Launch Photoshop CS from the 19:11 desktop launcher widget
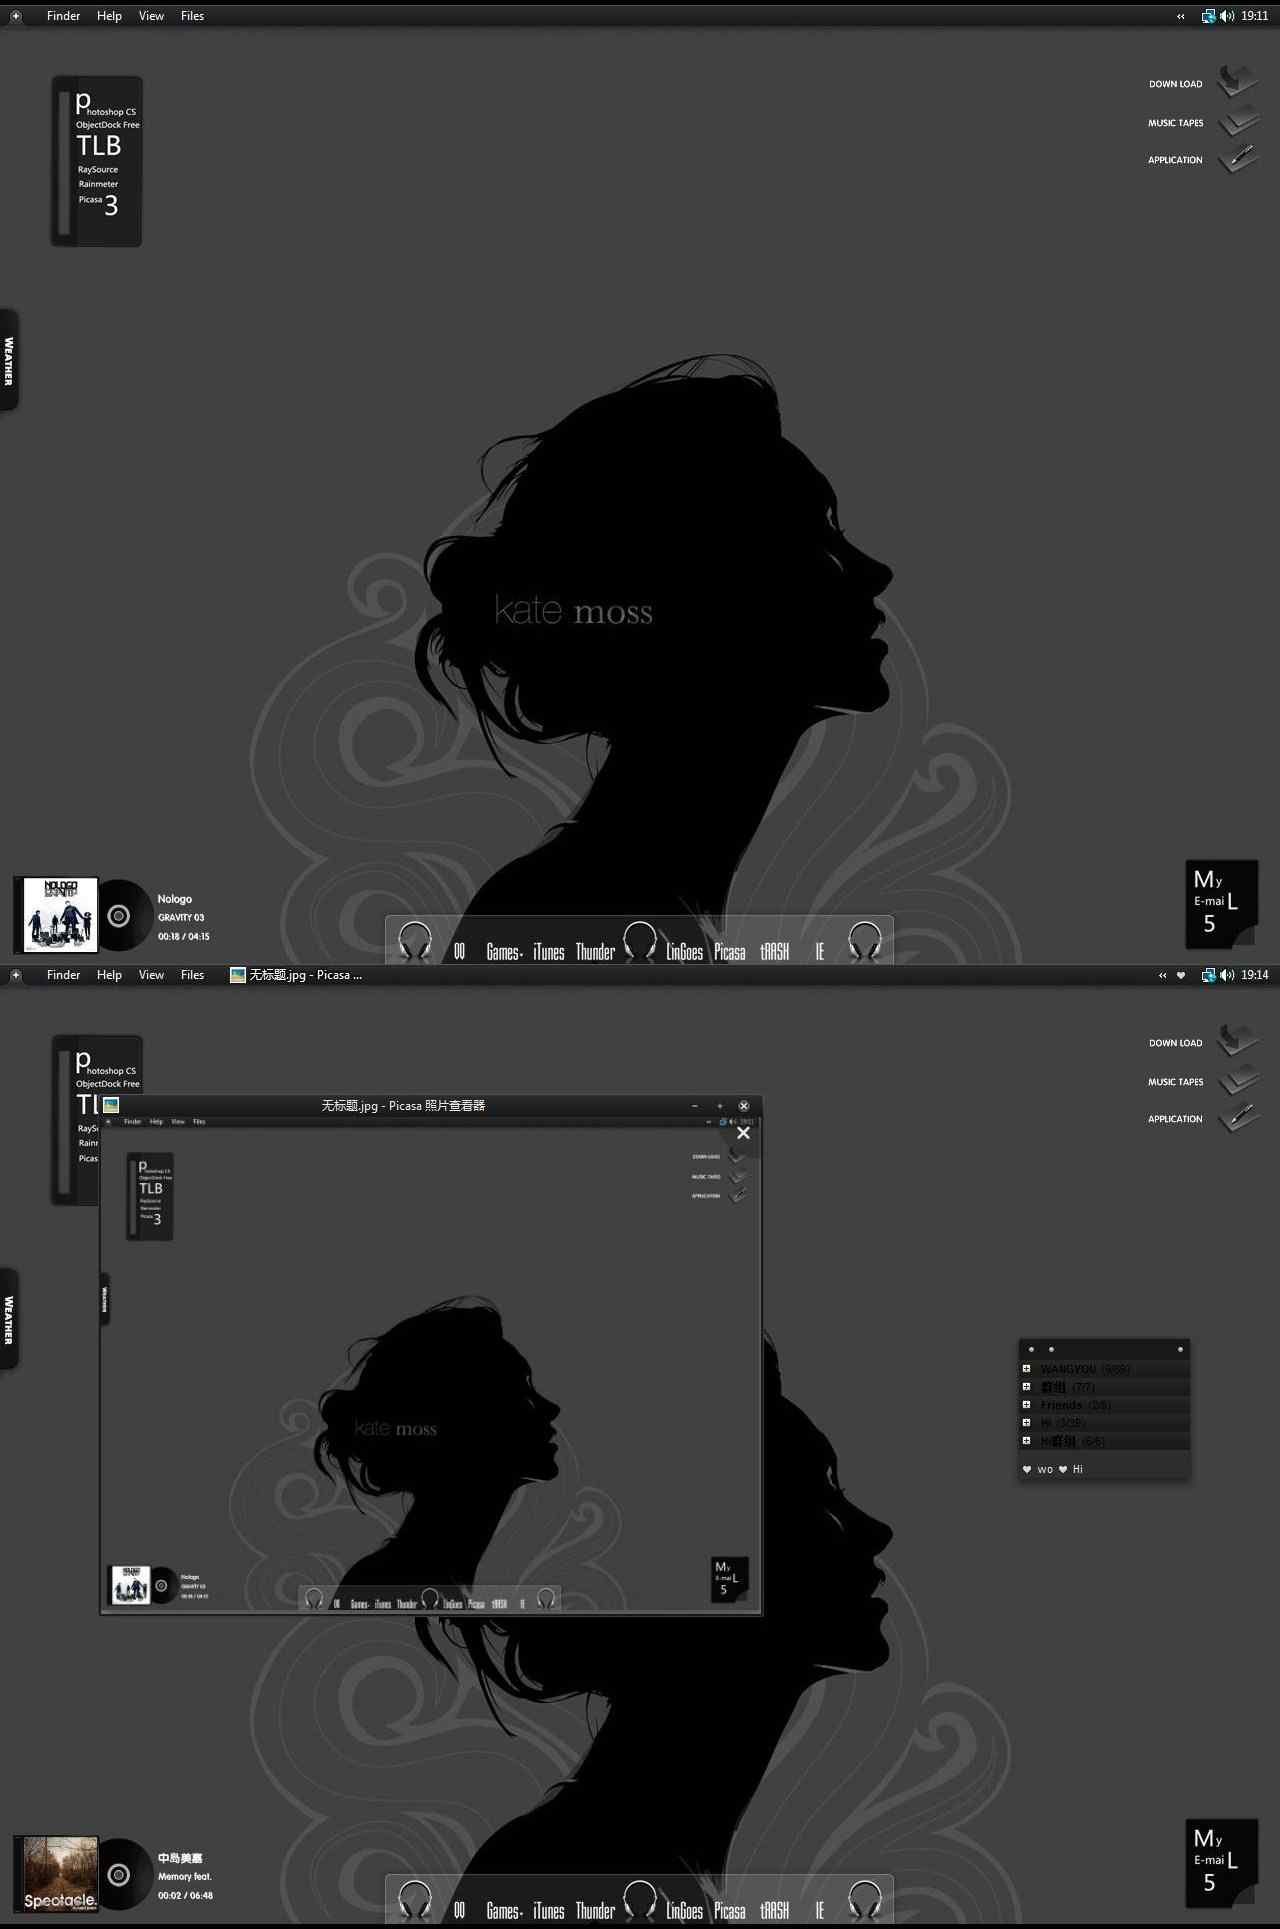 pyautogui.click(x=106, y=104)
